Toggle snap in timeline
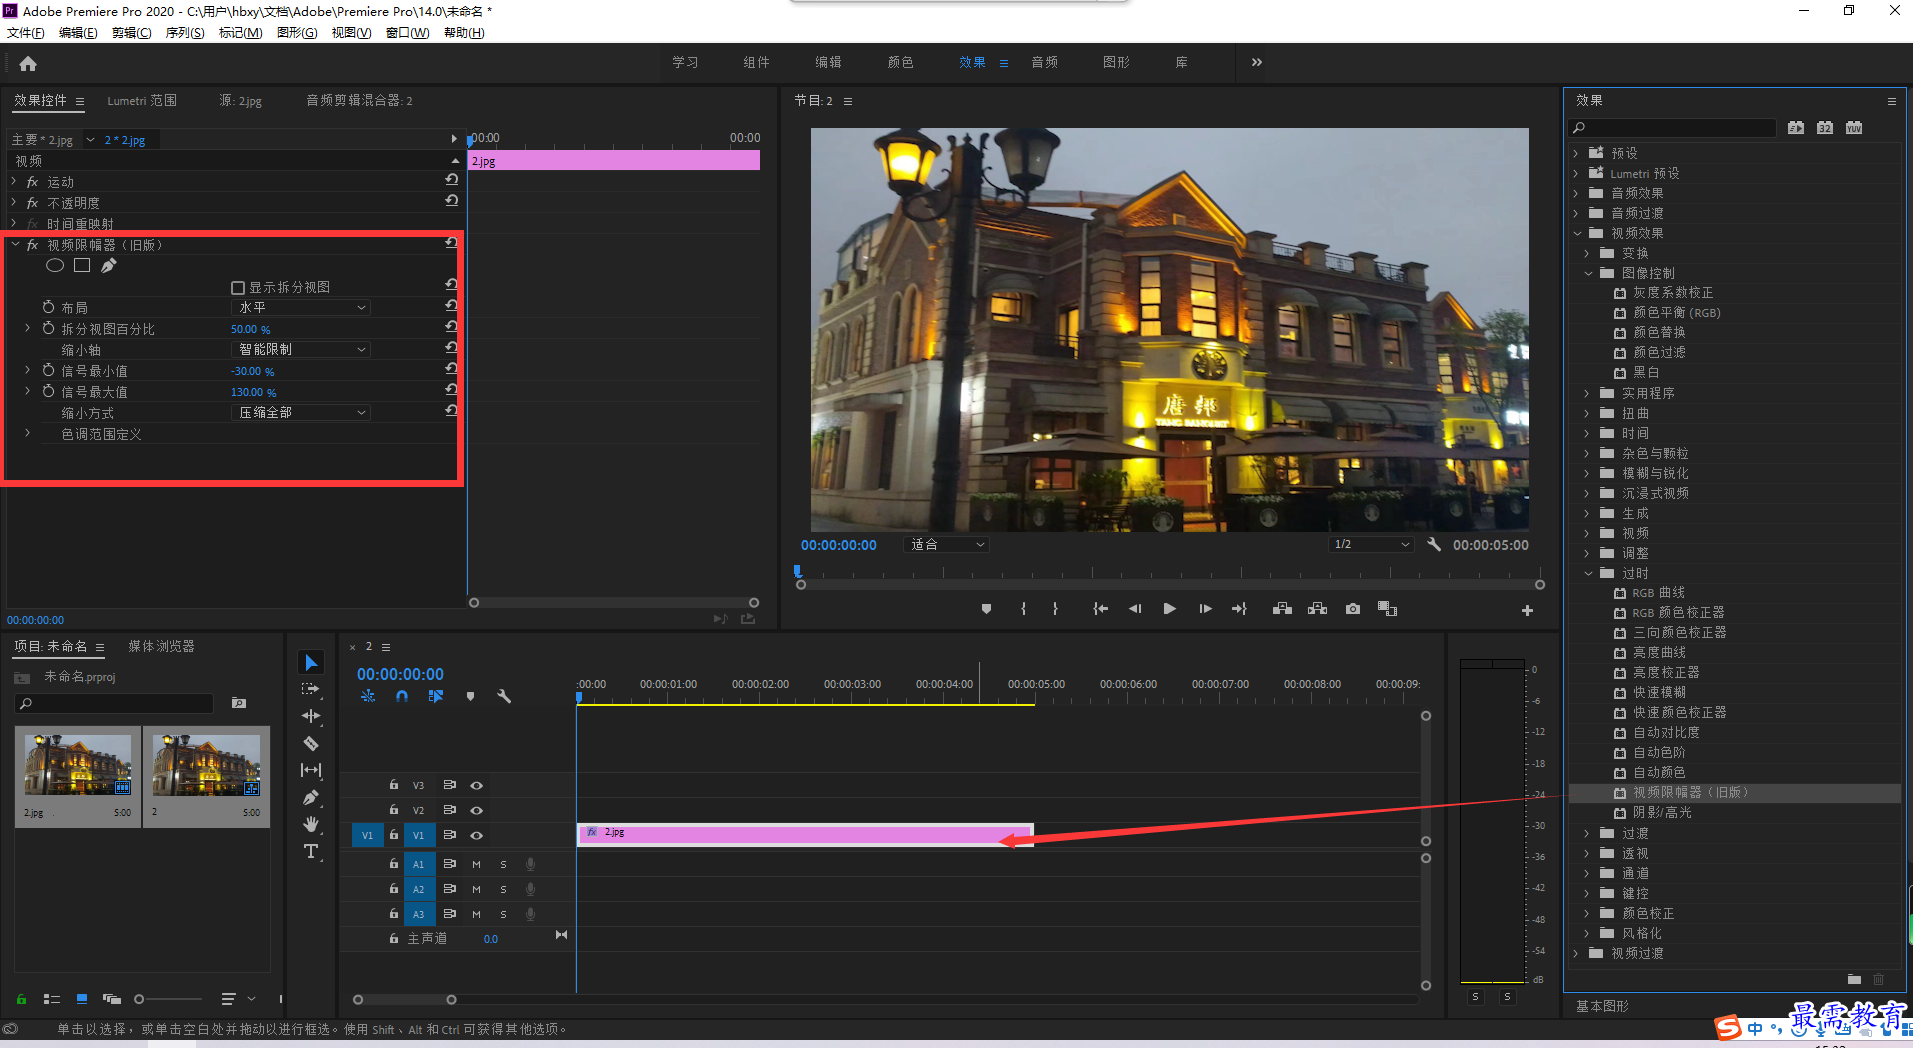This screenshot has height=1048, width=1913. (x=402, y=696)
